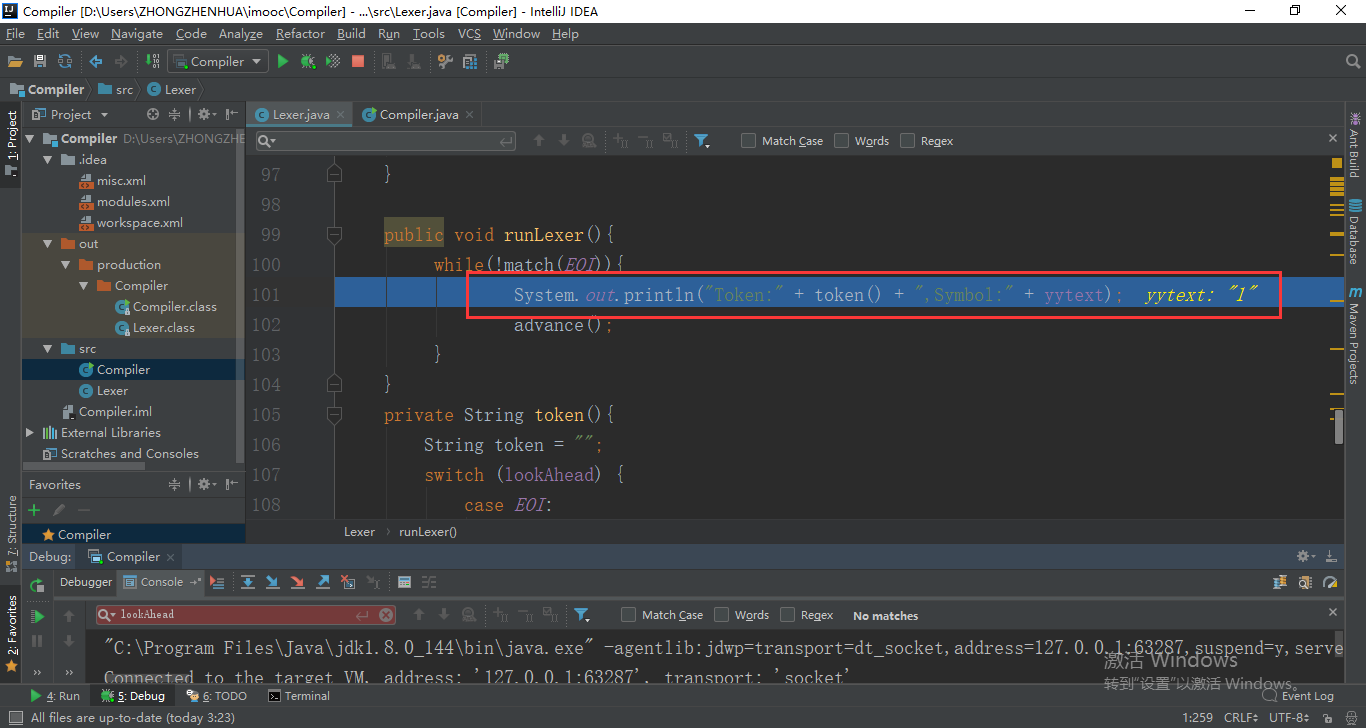This screenshot has height=728, width=1366.
Task: Open the Compiler run configuration dropdown
Action: coord(216,61)
